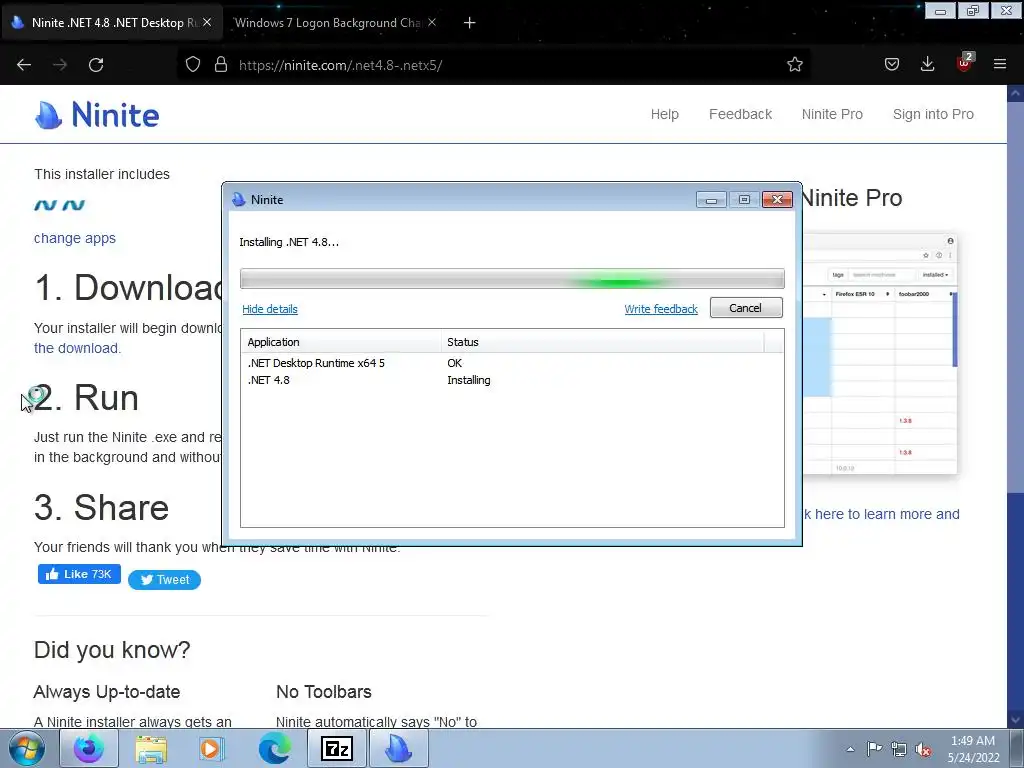Open the Firefox hamburger menu
1024x768 pixels.
coord(1000,65)
